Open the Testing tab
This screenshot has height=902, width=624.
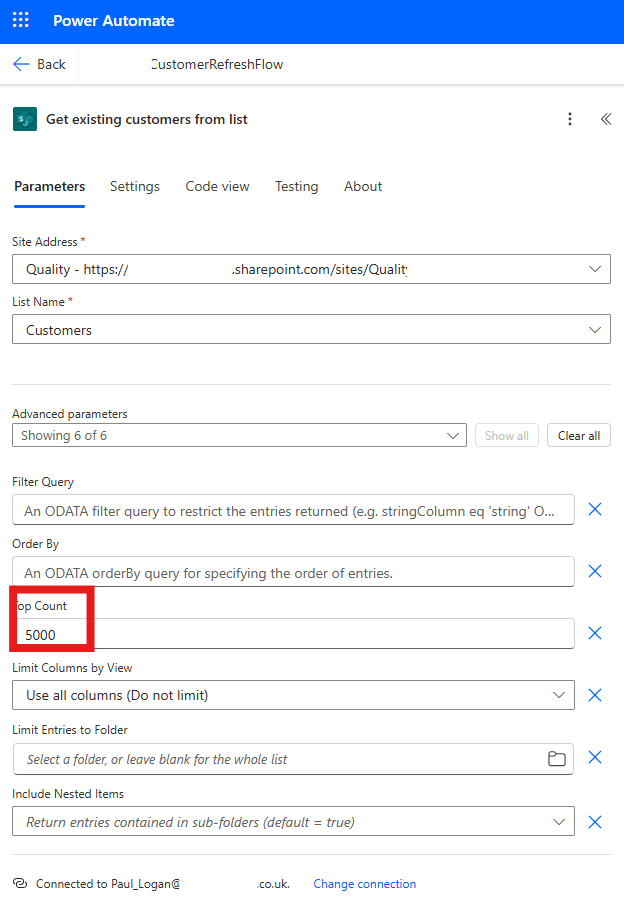pyautogui.click(x=296, y=186)
